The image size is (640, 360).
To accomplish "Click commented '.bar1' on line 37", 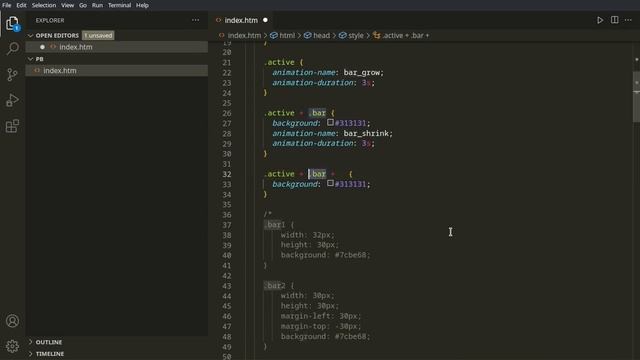I will (274, 225).
